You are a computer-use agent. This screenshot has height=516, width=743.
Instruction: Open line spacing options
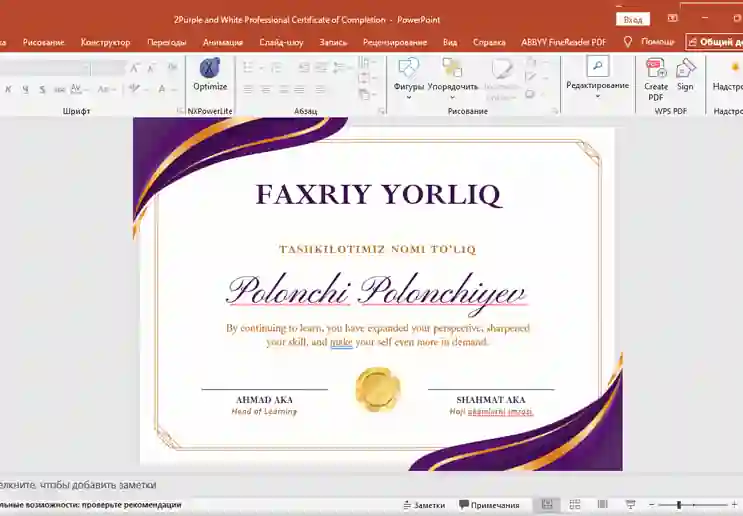click(x=342, y=68)
